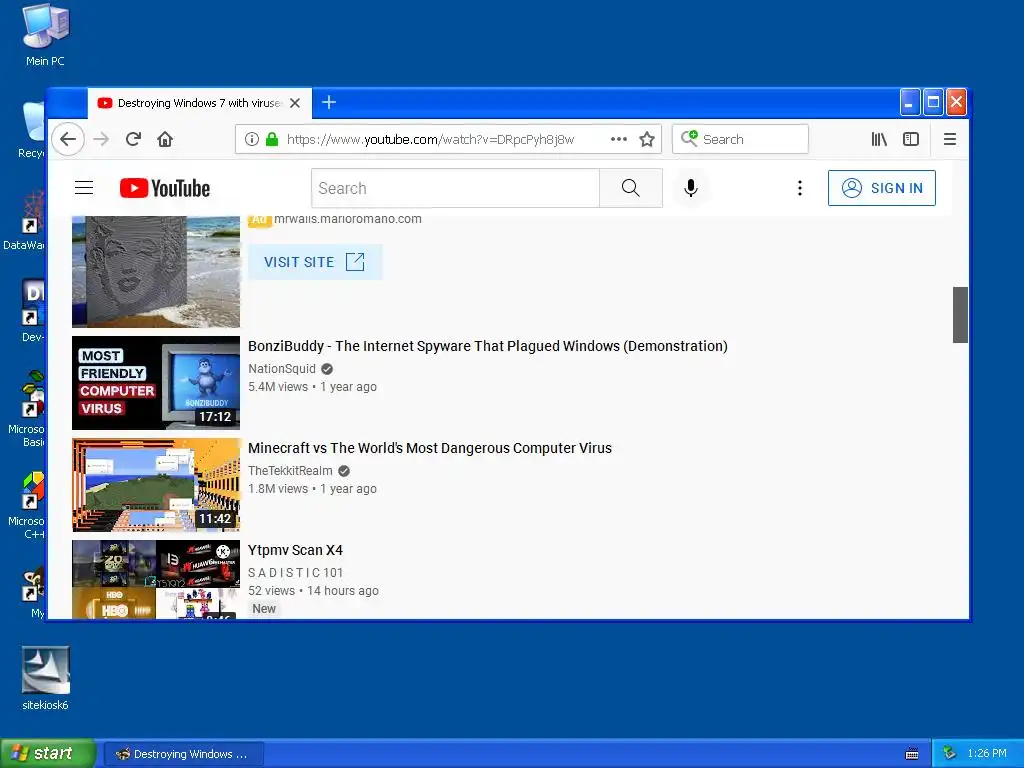Click the 1:26 PM taskbar clock
This screenshot has height=768, width=1024.
[987, 753]
